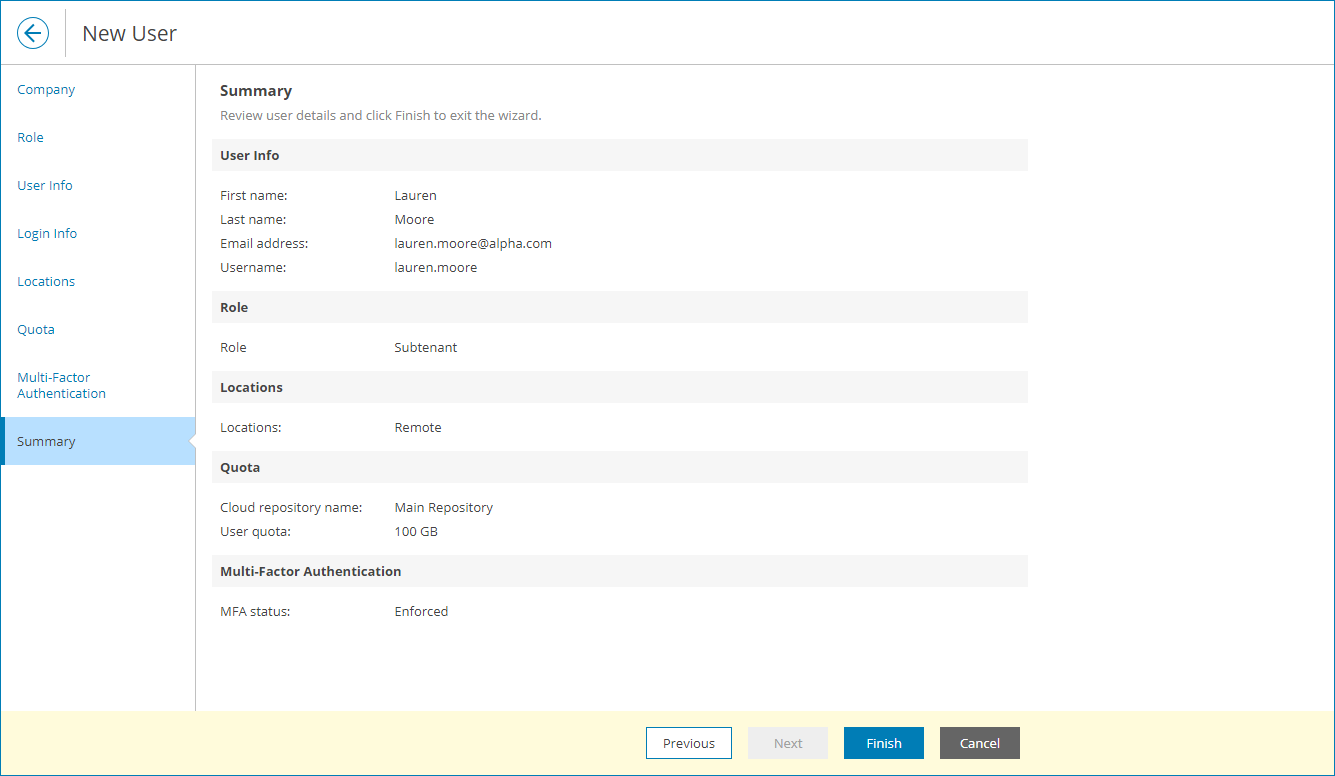This screenshot has height=776, width=1335.
Task: Select the User Info step
Action: tap(45, 185)
